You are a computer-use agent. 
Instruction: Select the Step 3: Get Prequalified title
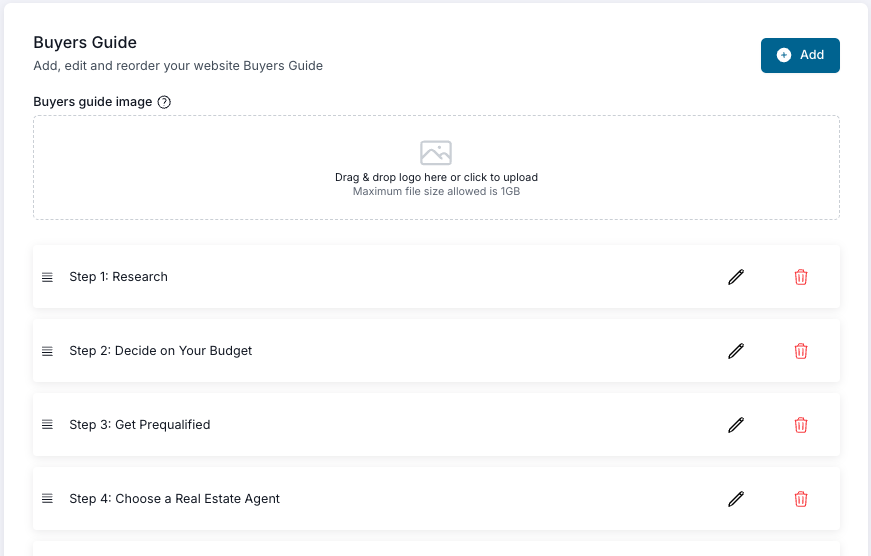tap(139, 425)
